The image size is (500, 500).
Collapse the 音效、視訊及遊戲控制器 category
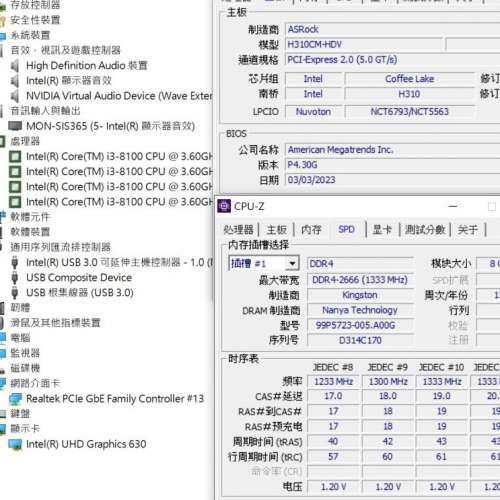pos(65,50)
